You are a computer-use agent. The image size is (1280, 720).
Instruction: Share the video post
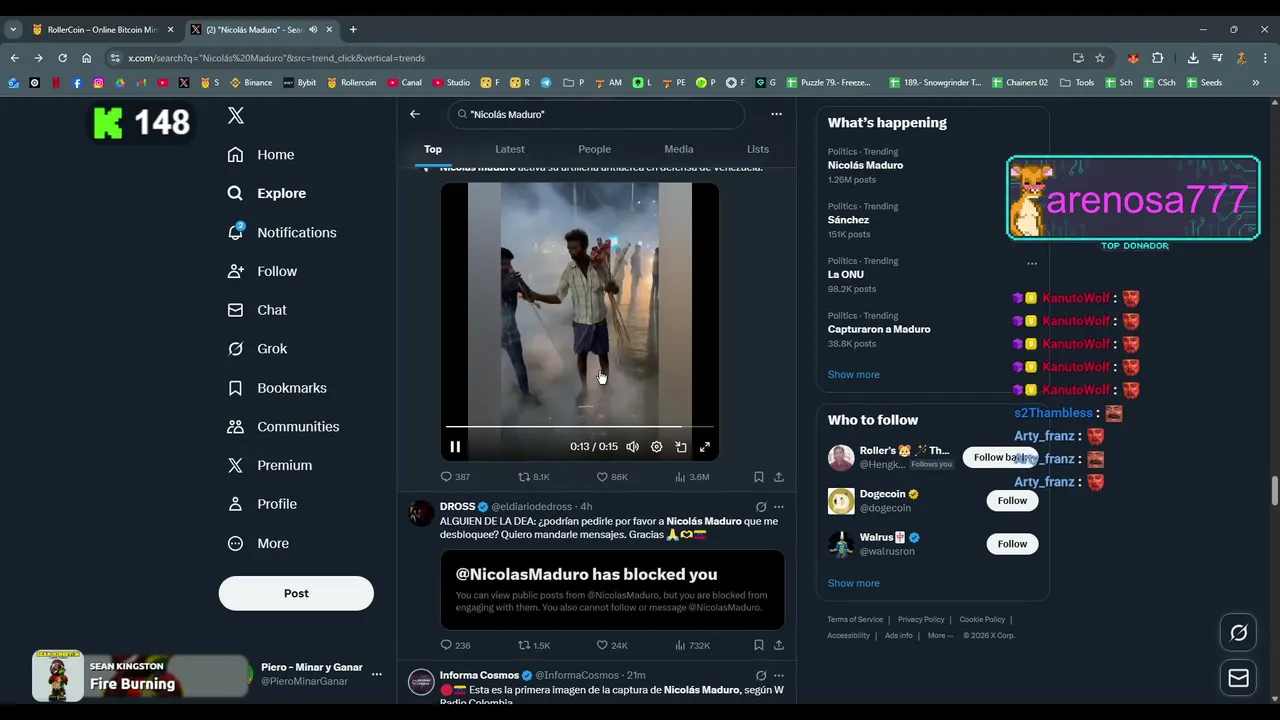[x=779, y=477]
